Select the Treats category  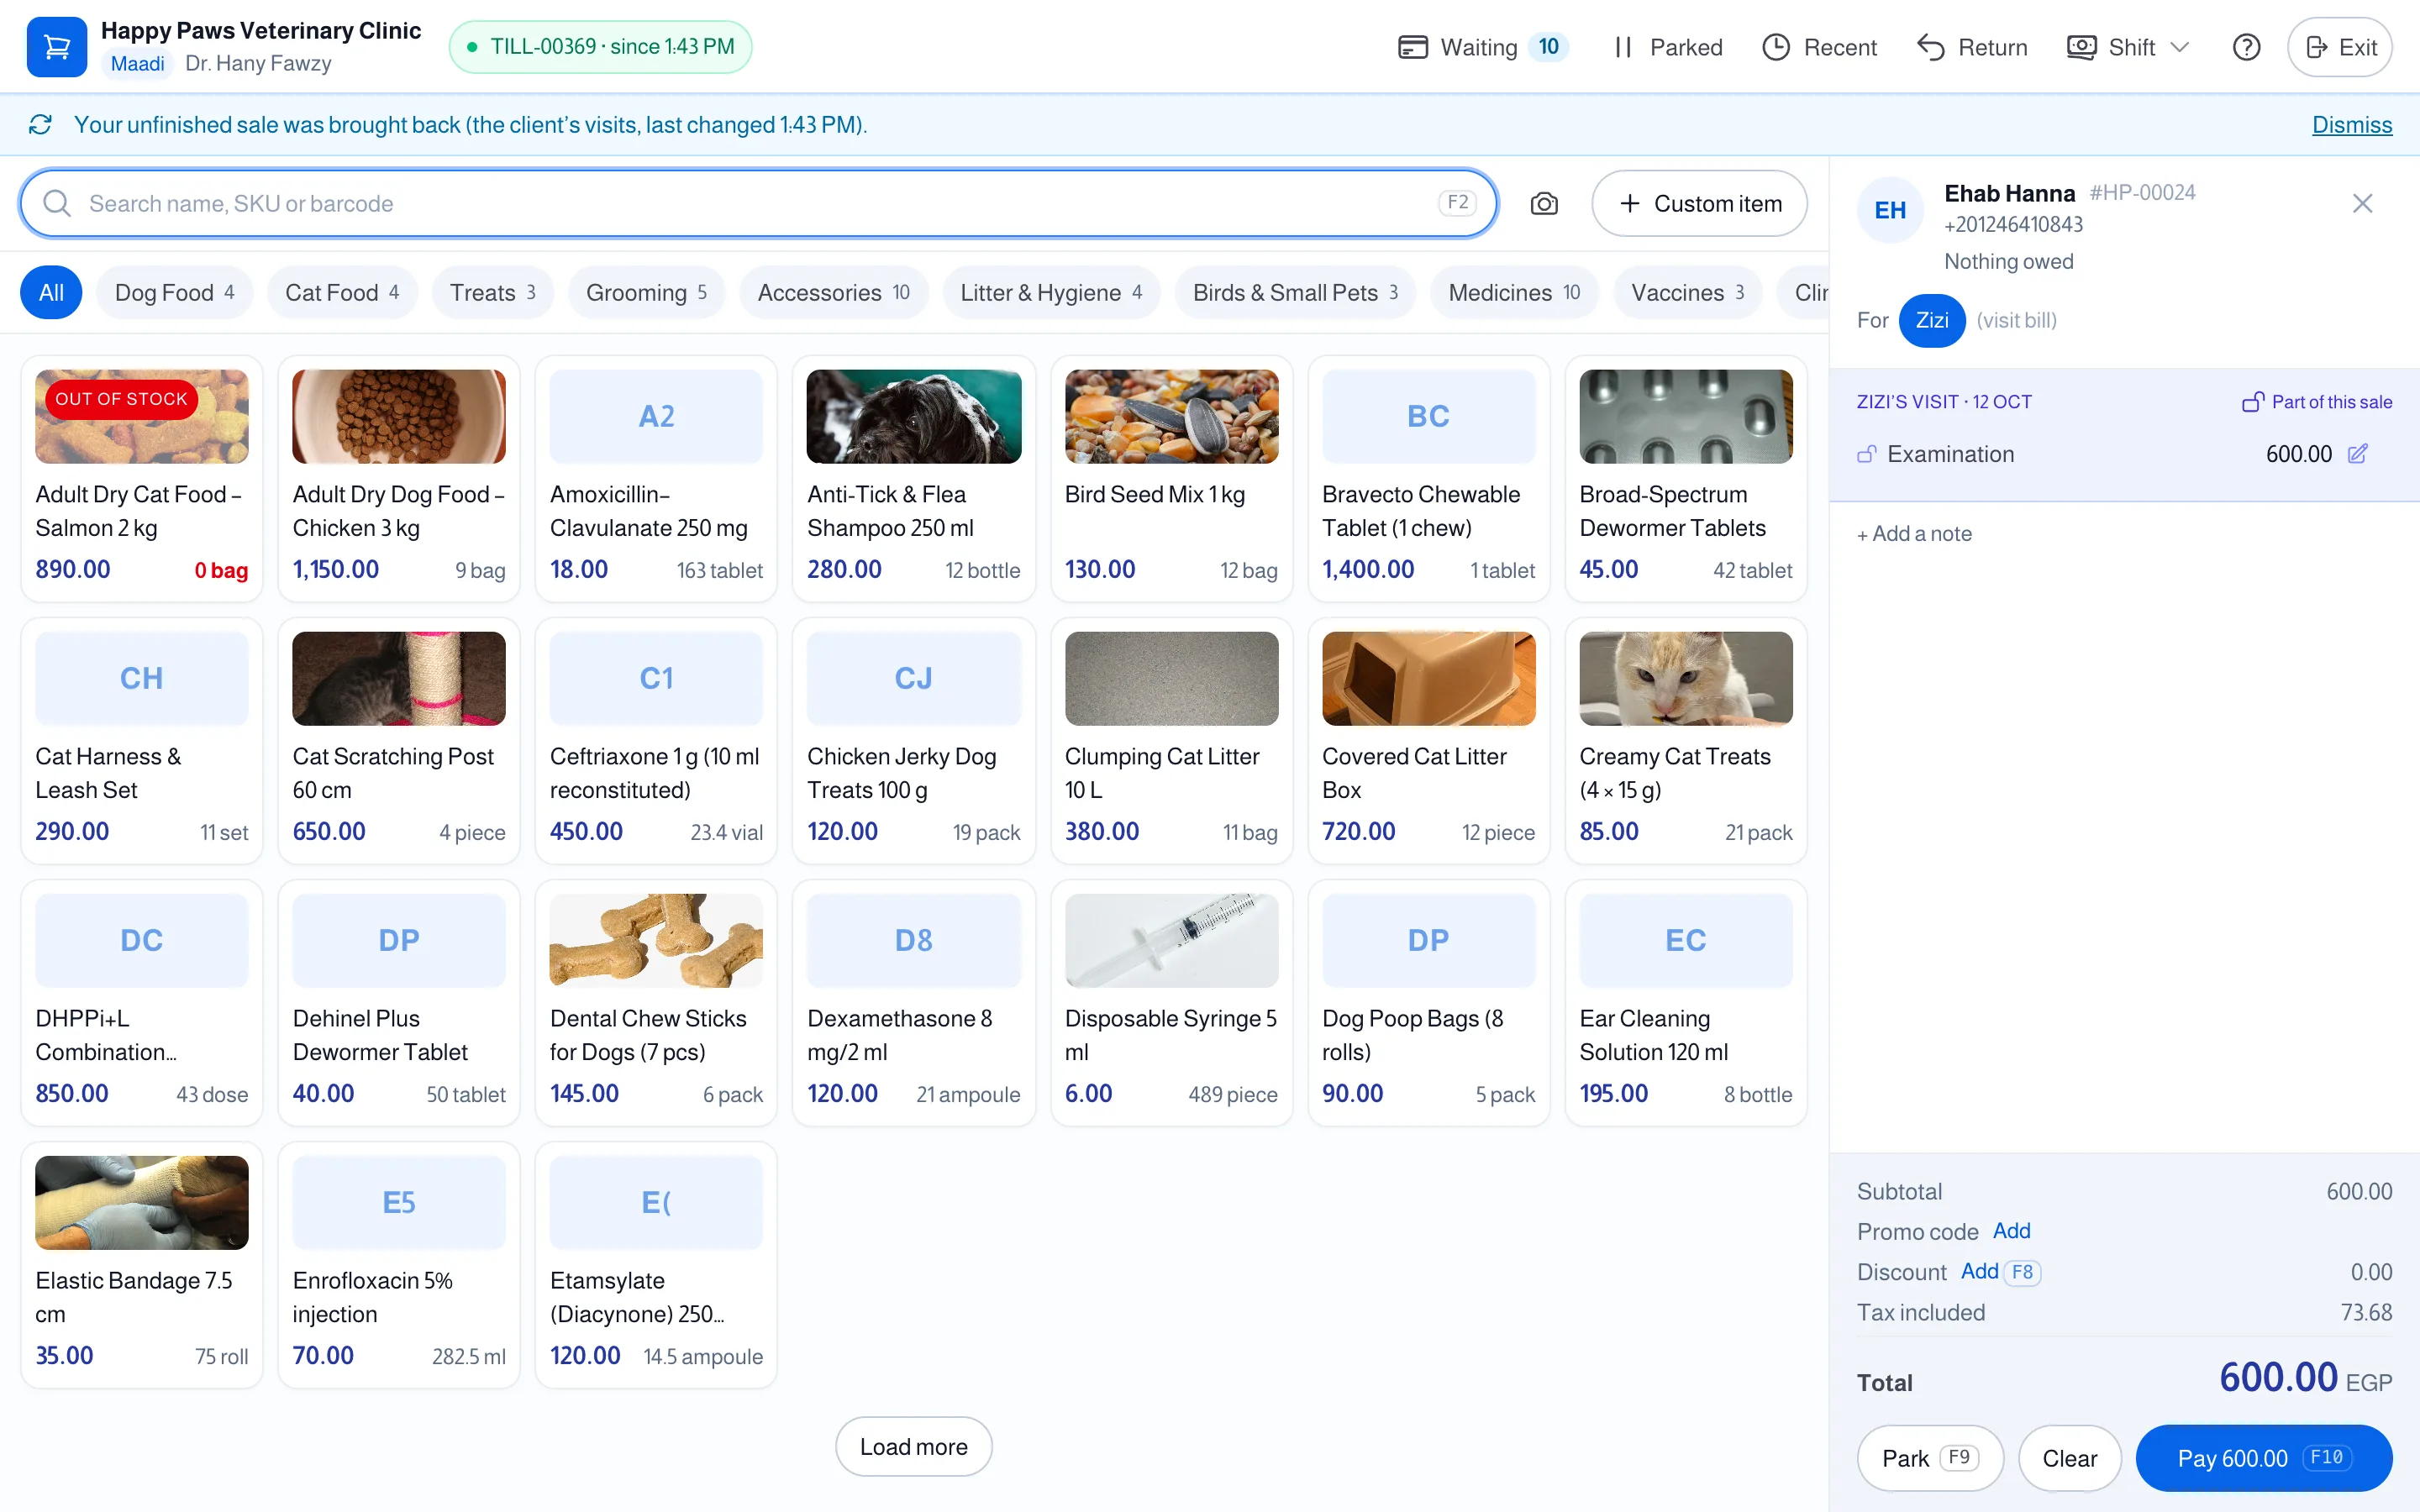pyautogui.click(x=492, y=293)
